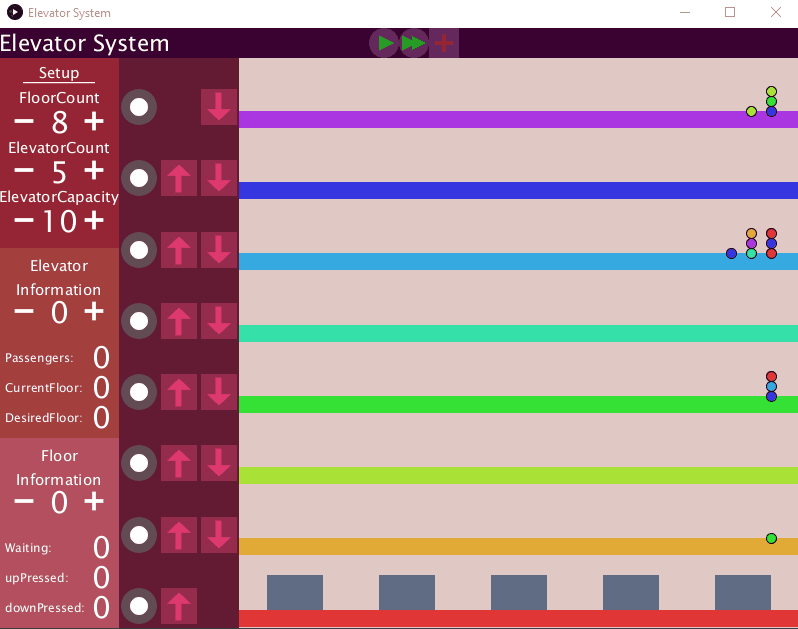Click the Passengers: label
The image size is (798, 629).
point(39,358)
